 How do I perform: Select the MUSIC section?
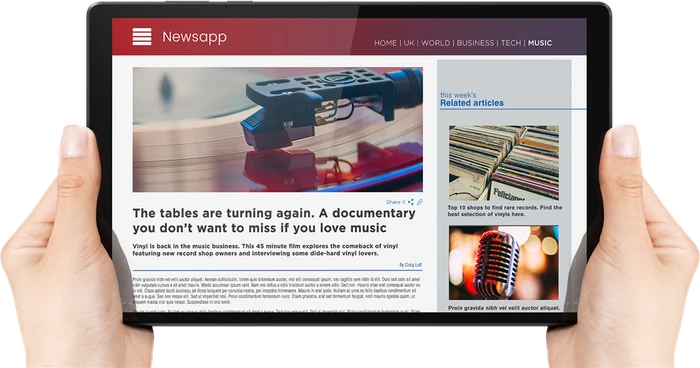[540, 43]
